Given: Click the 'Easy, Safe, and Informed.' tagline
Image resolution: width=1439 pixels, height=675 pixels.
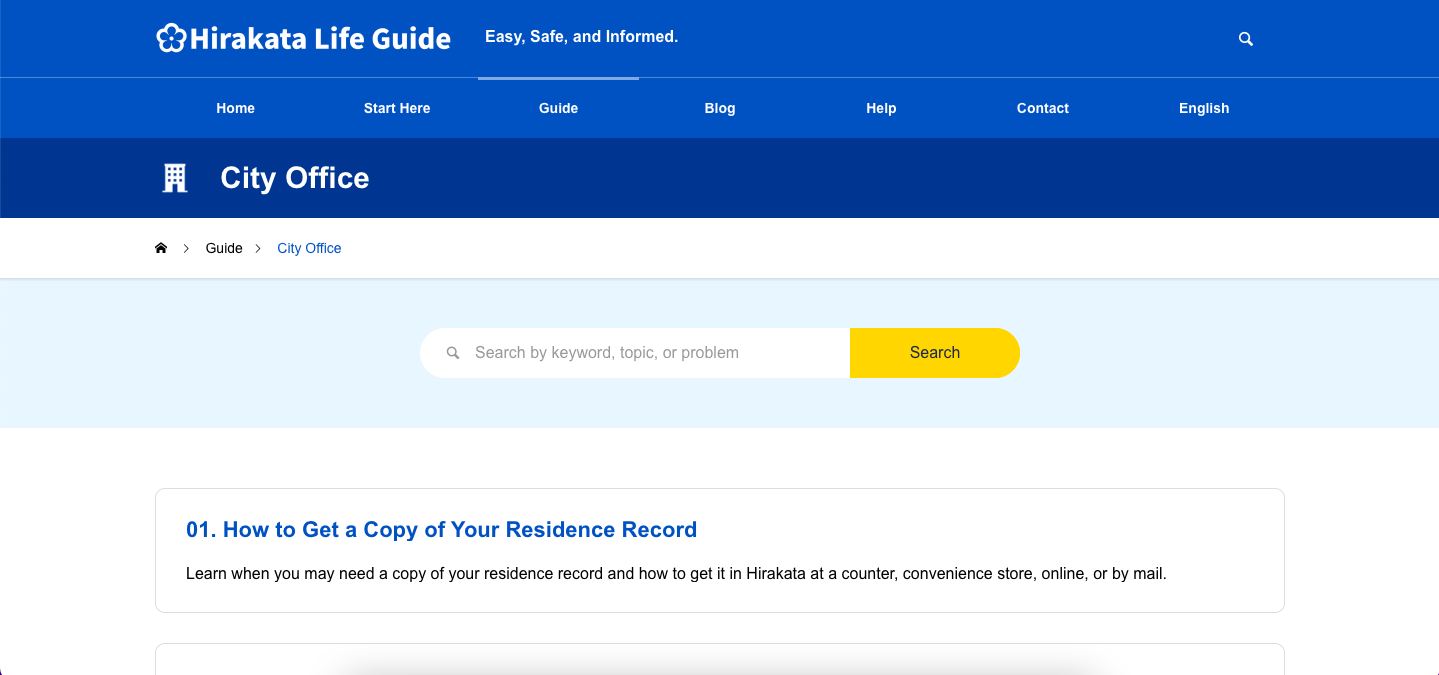Looking at the screenshot, I should click(581, 37).
